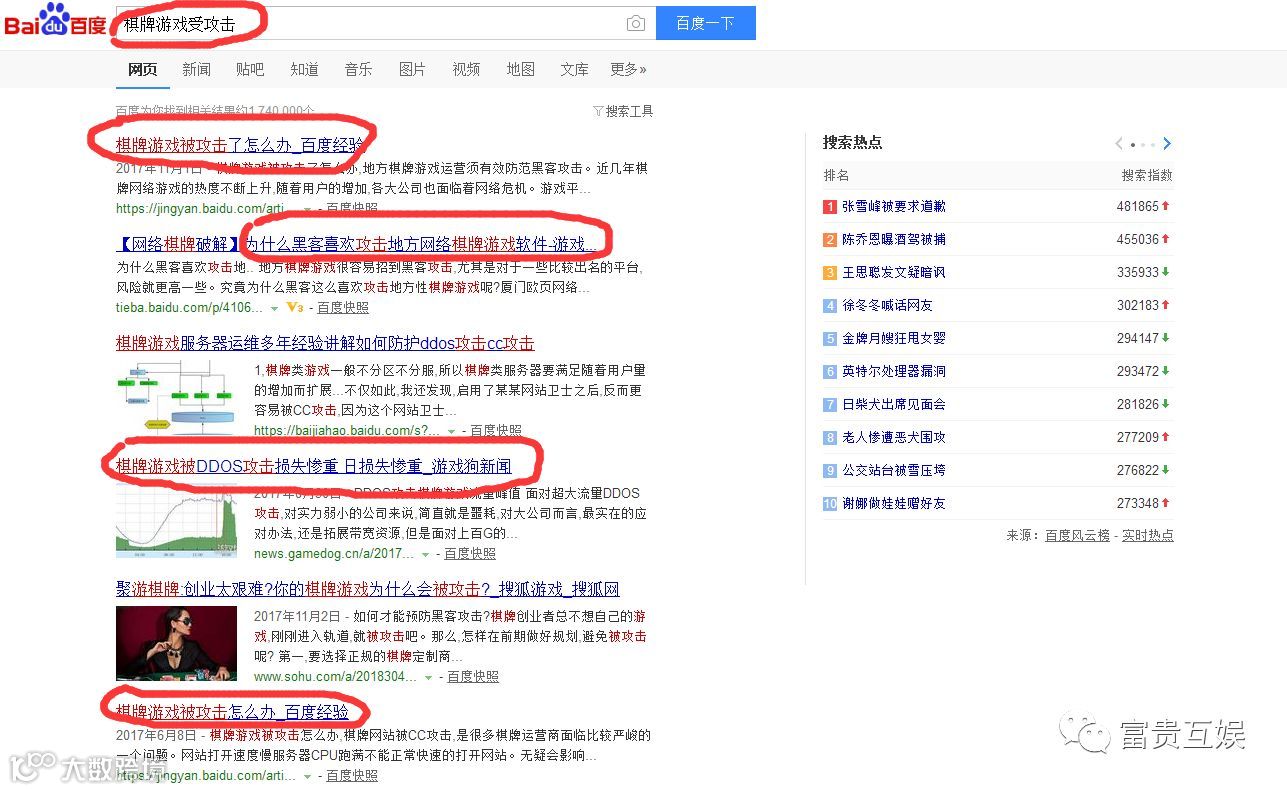The width and height of the screenshot is (1287, 791).
Task: Go to previous 搜索热点 page chevron
Action: (1119, 144)
